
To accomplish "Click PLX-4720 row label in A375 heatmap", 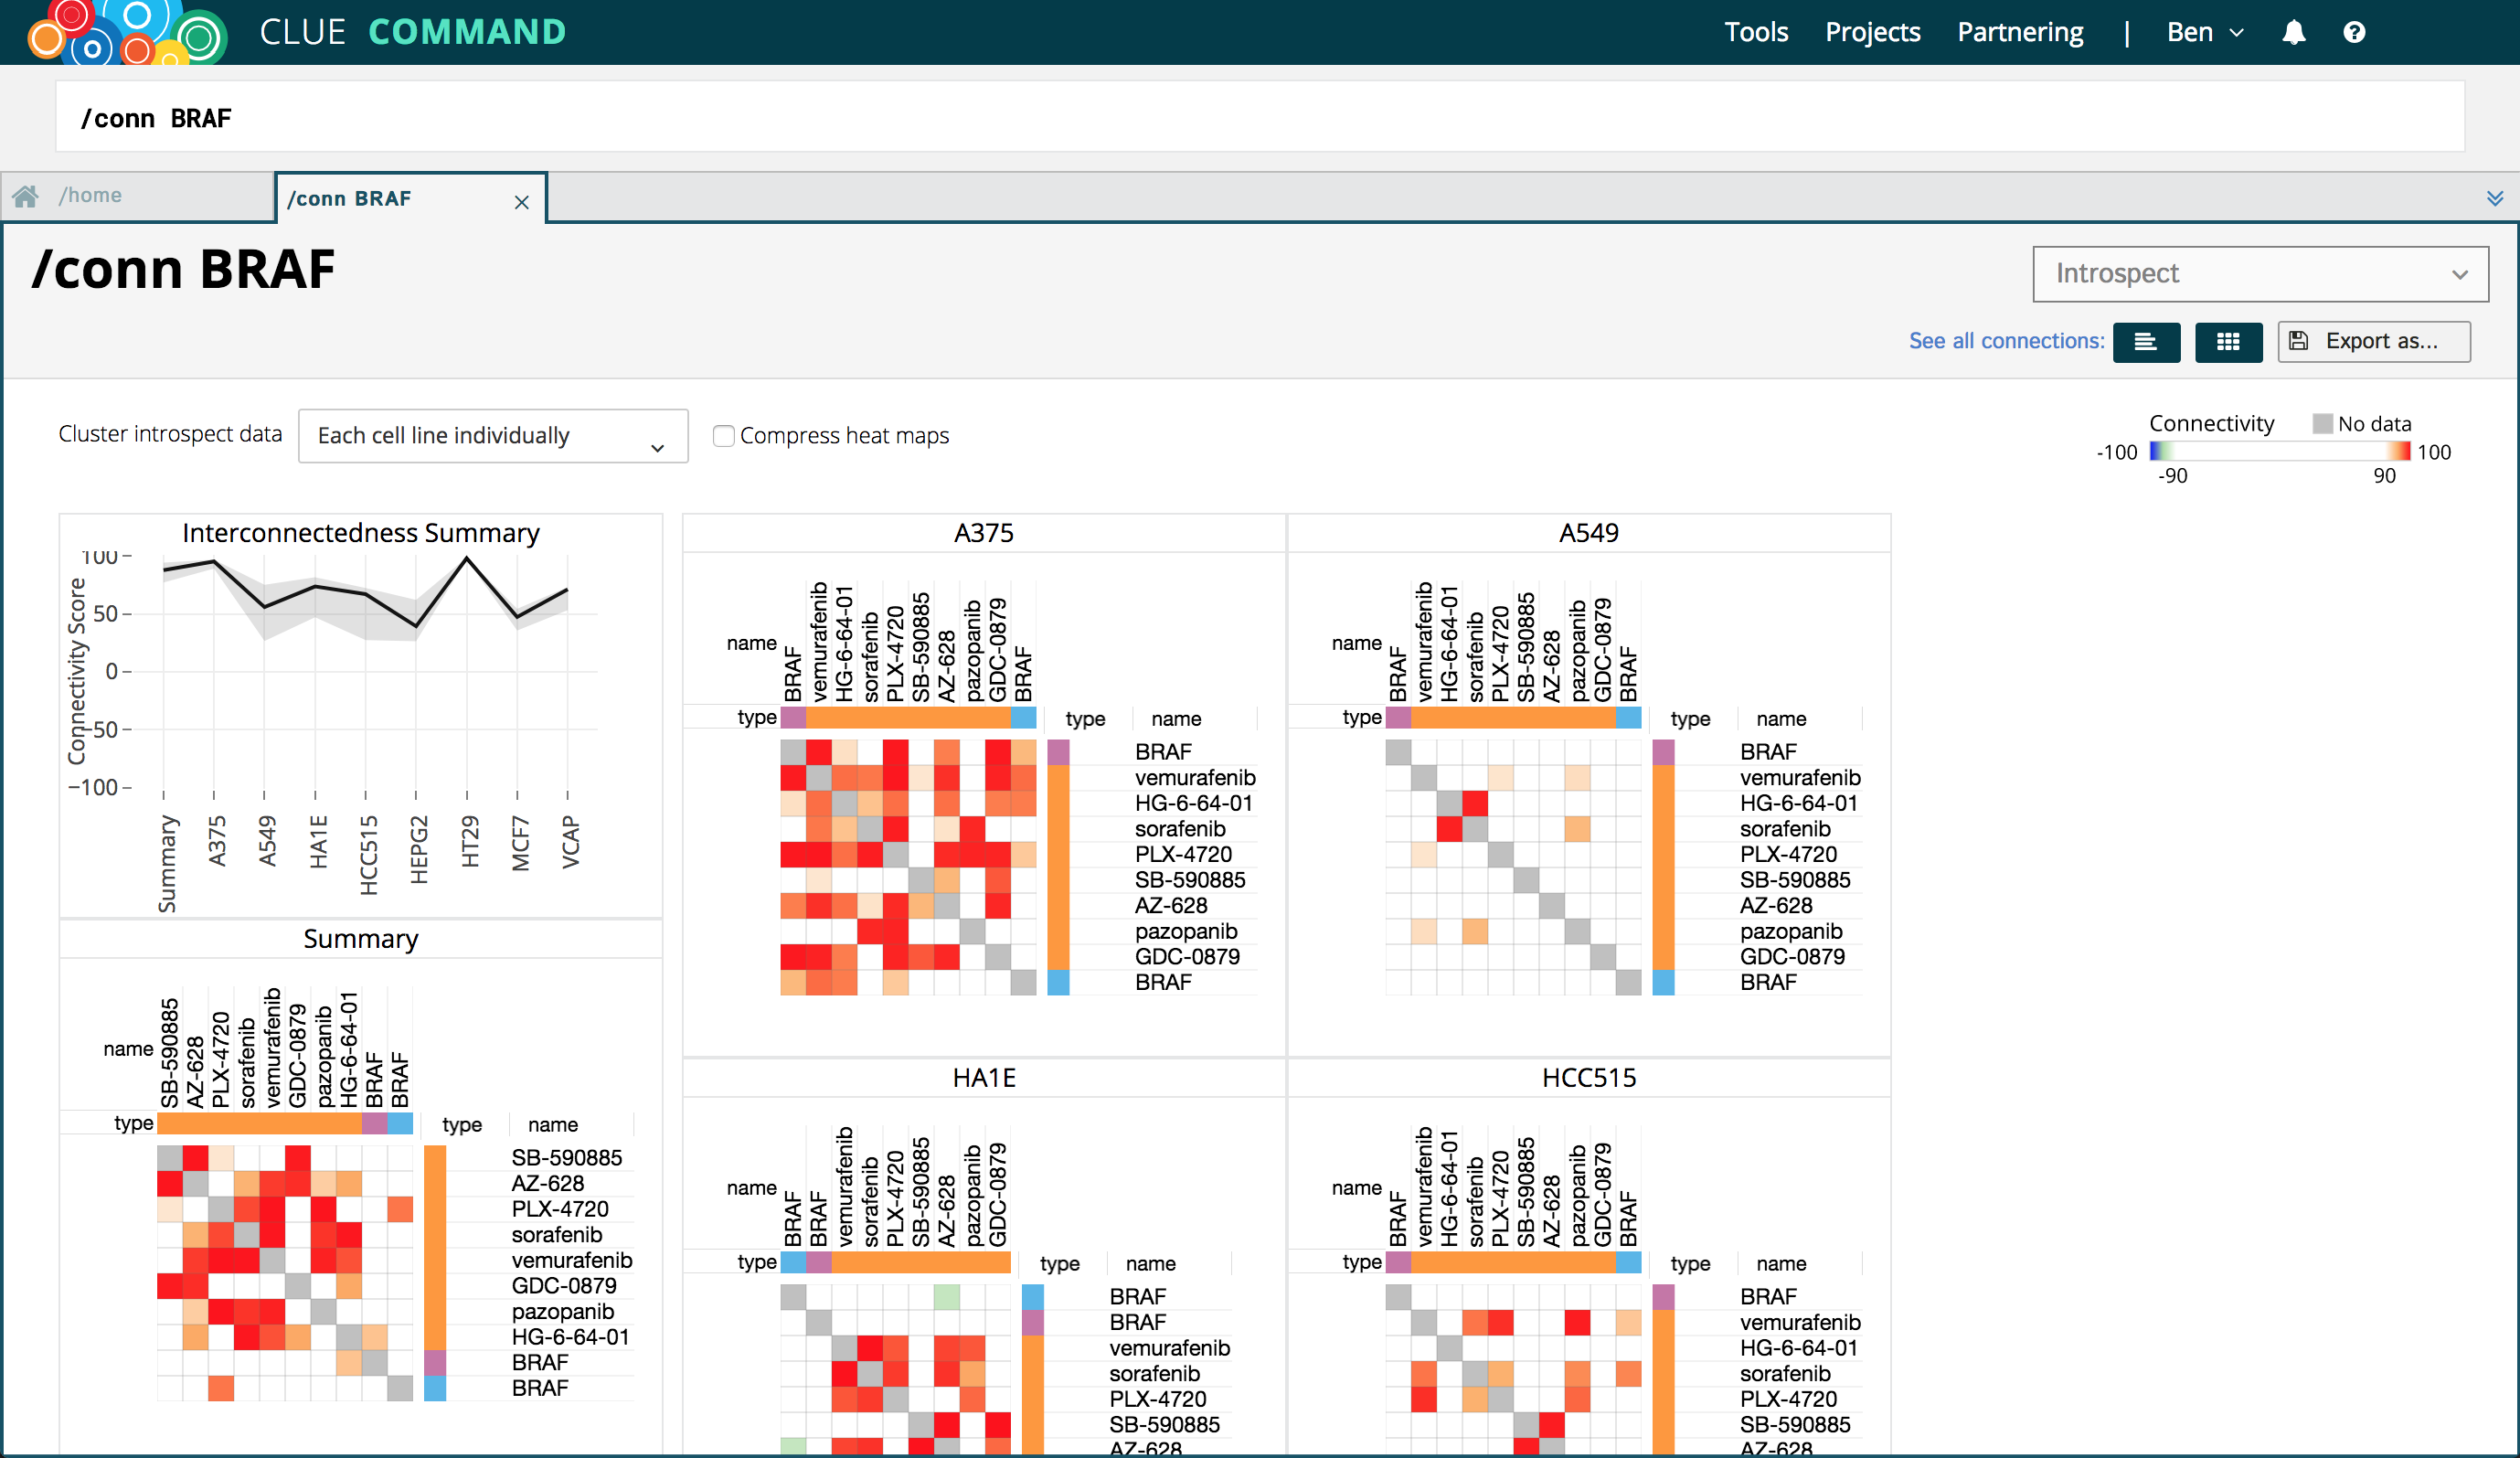I will (1183, 855).
